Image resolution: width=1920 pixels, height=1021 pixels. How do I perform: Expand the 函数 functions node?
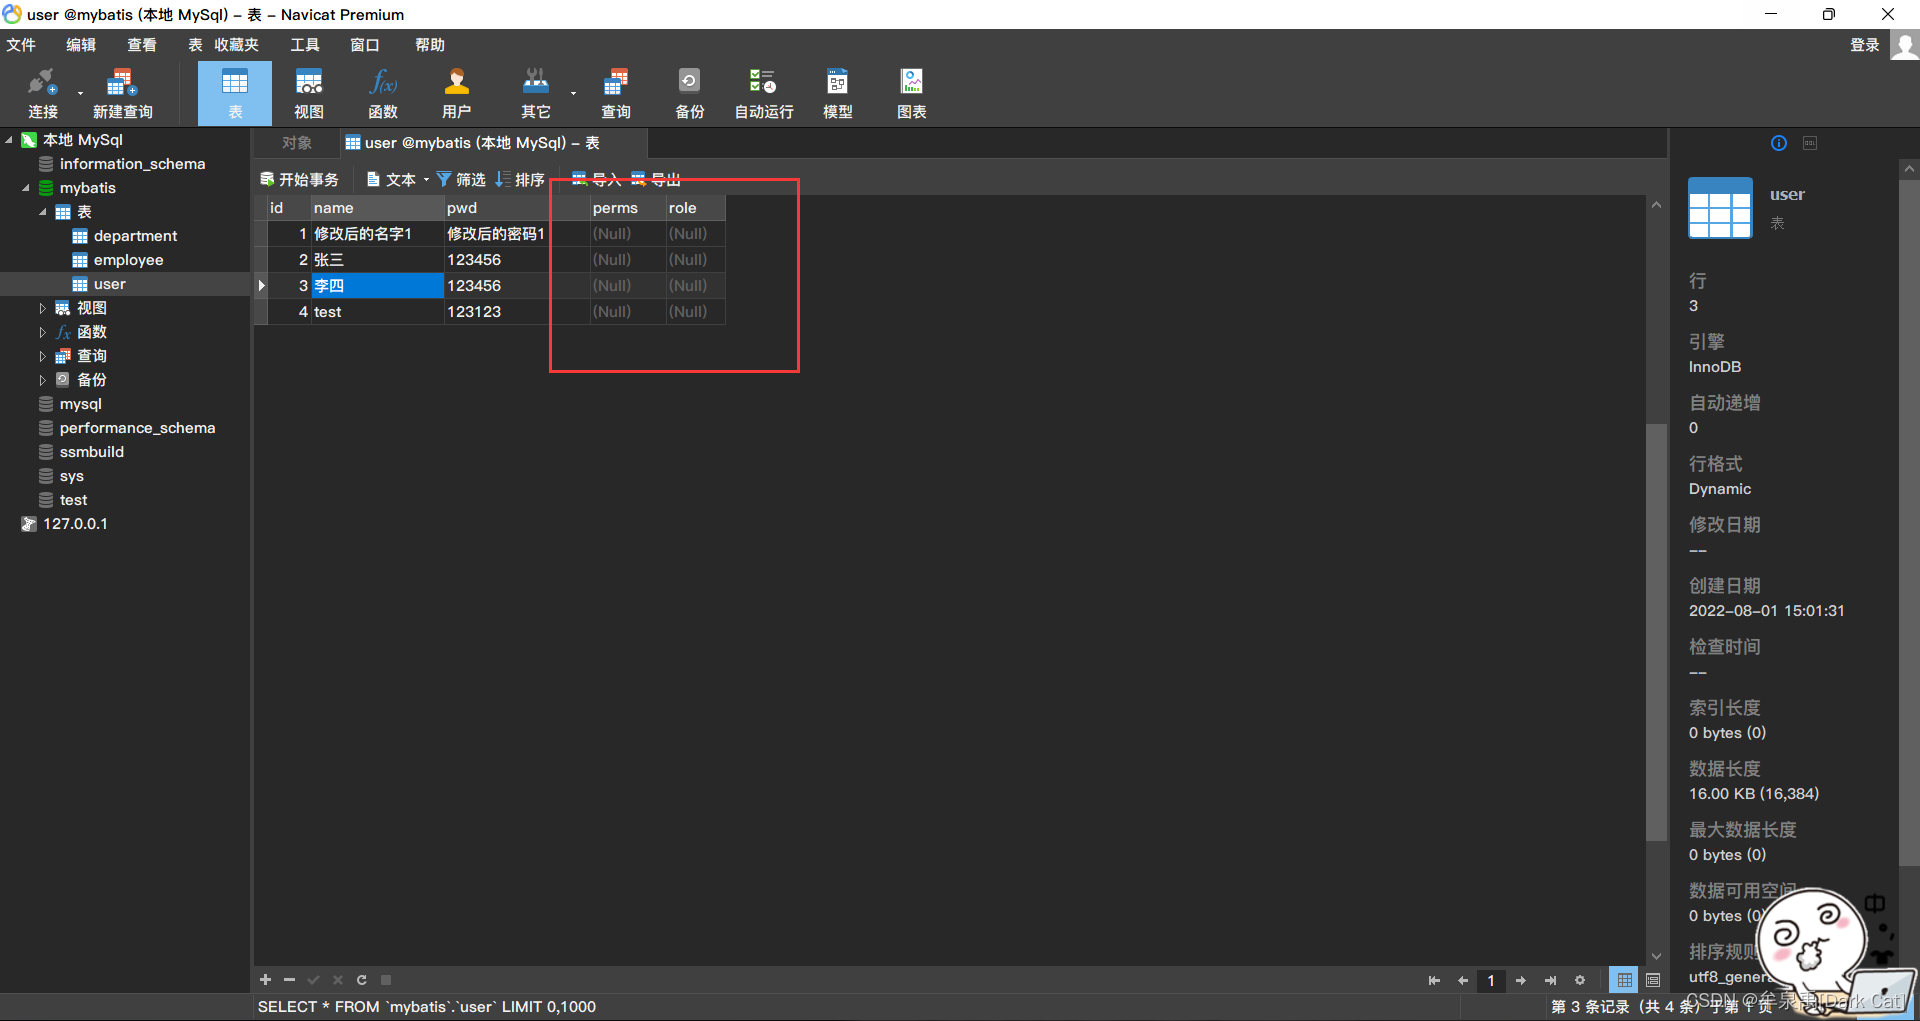click(x=42, y=332)
